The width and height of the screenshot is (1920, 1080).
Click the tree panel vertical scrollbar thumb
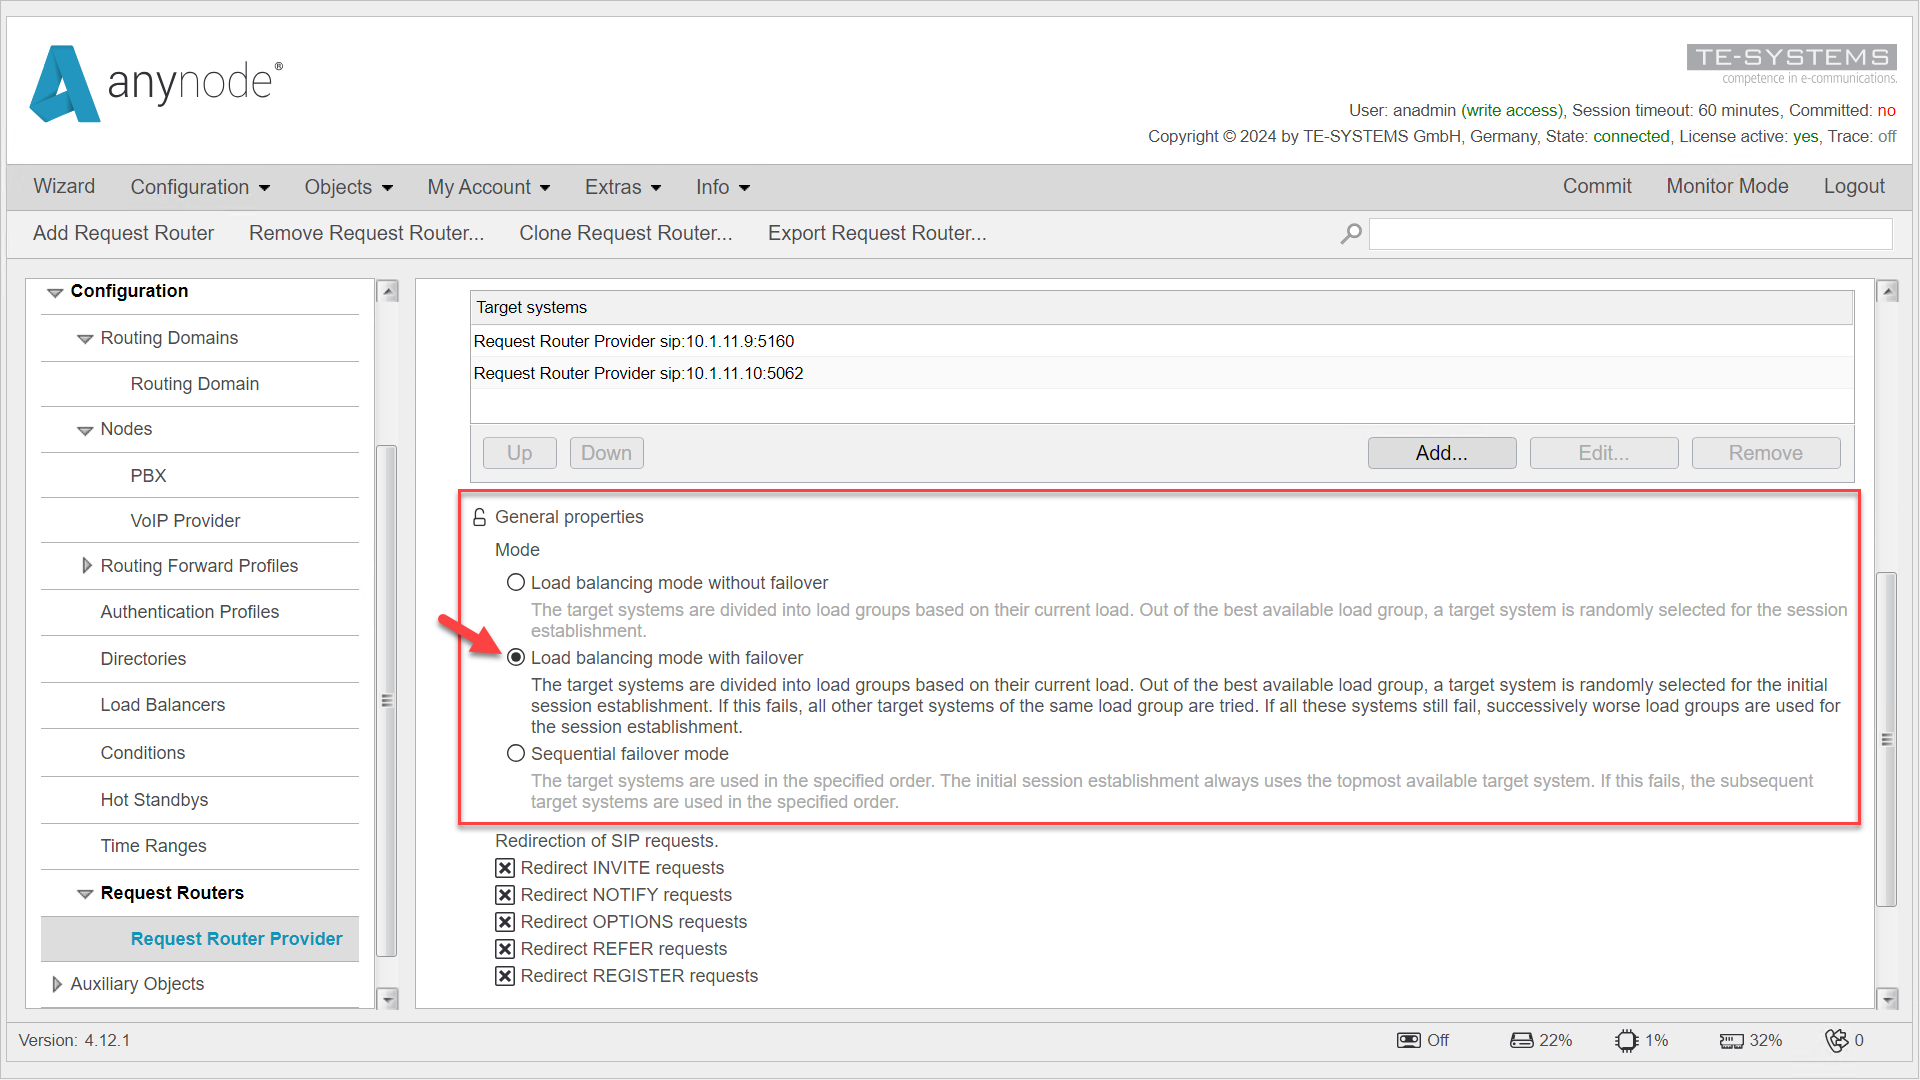[387, 700]
